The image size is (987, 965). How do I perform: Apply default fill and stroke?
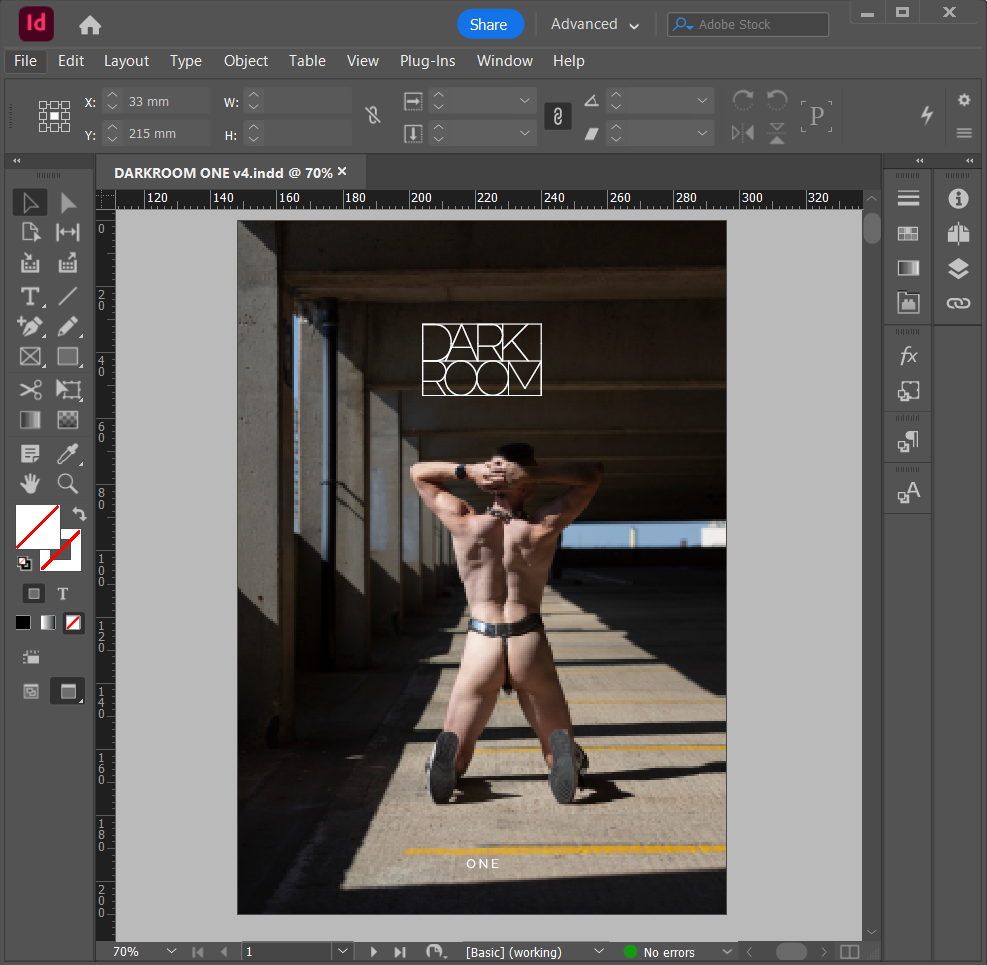click(24, 563)
